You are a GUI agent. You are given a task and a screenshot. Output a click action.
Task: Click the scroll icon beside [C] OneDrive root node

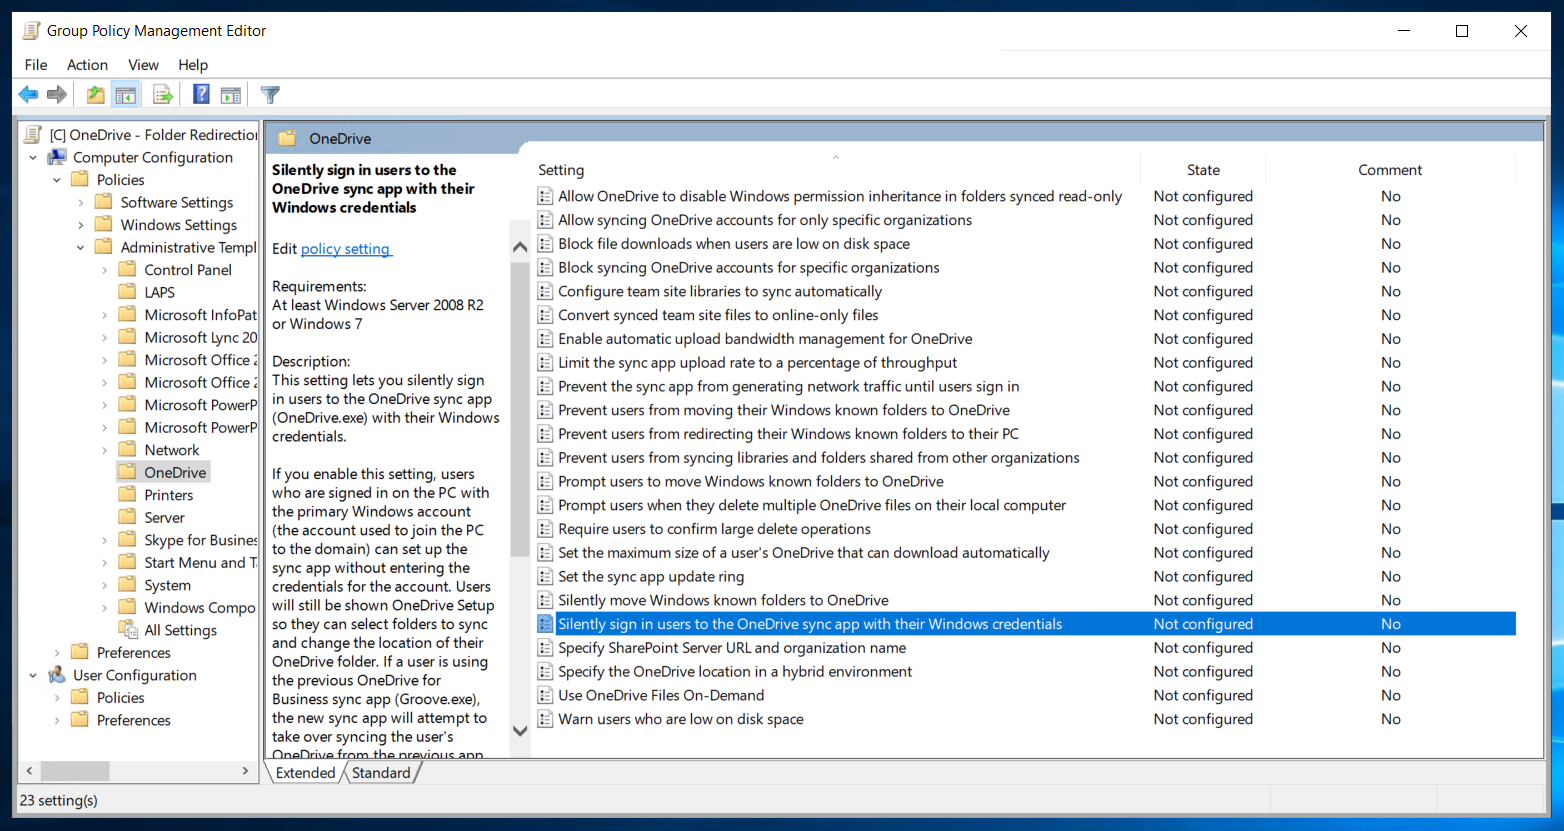[34, 135]
